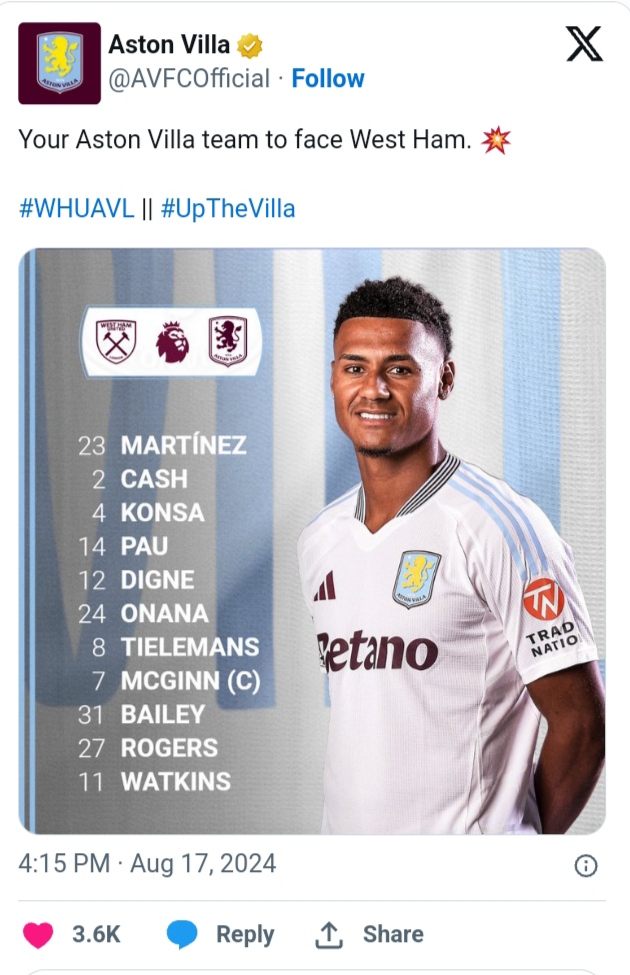Screen dimensions: 630x975
Task: Click the Aston Villa display name
Action: 169,44
